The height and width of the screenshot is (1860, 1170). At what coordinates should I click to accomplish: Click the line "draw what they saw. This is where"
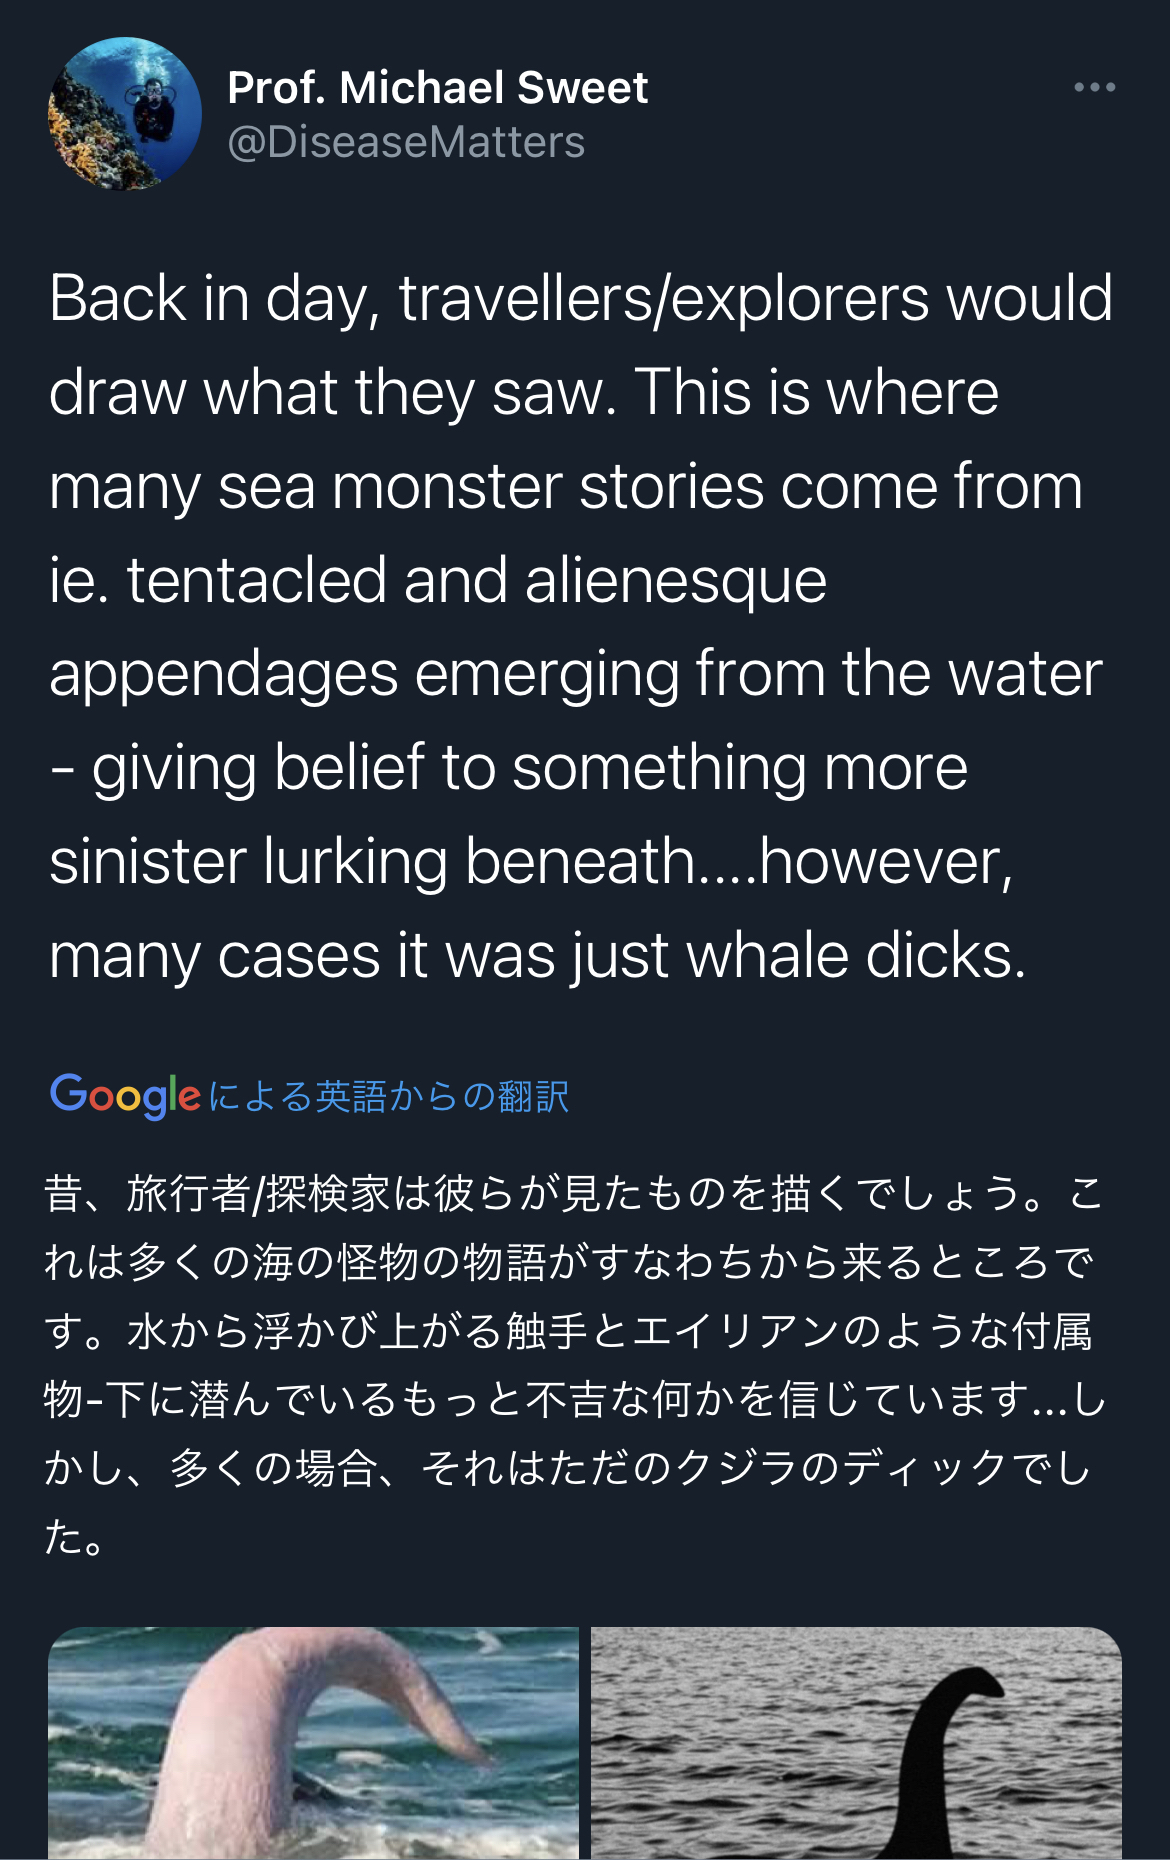pyautogui.click(x=523, y=392)
